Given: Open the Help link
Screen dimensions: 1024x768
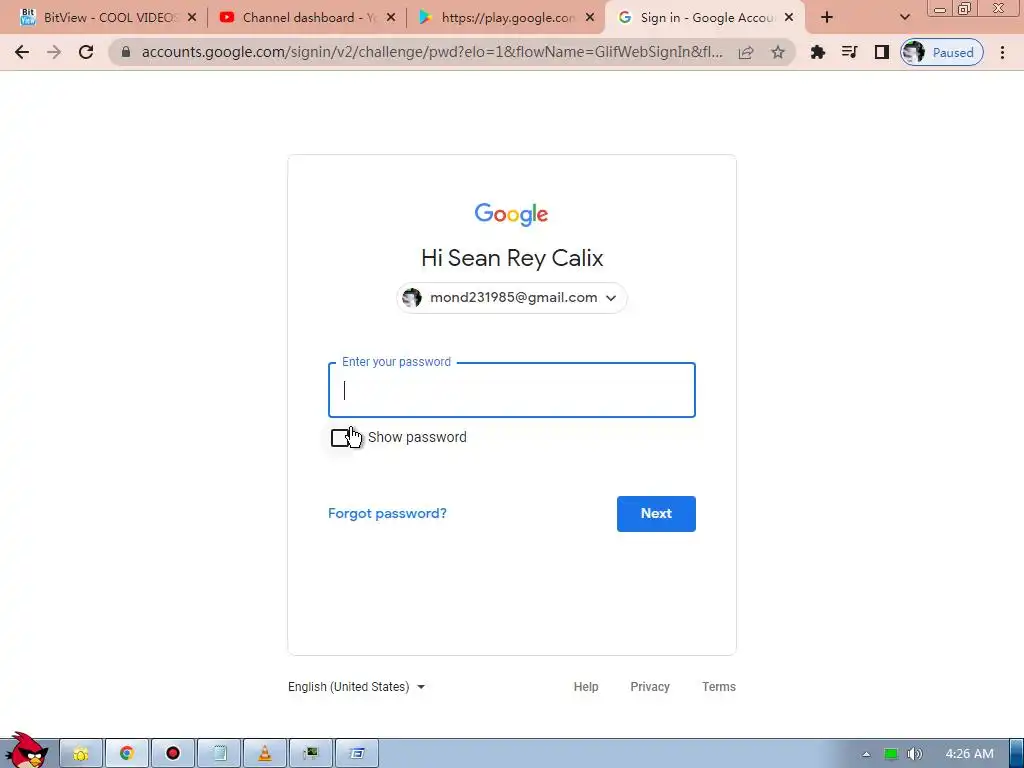Looking at the screenshot, I should tap(586, 687).
